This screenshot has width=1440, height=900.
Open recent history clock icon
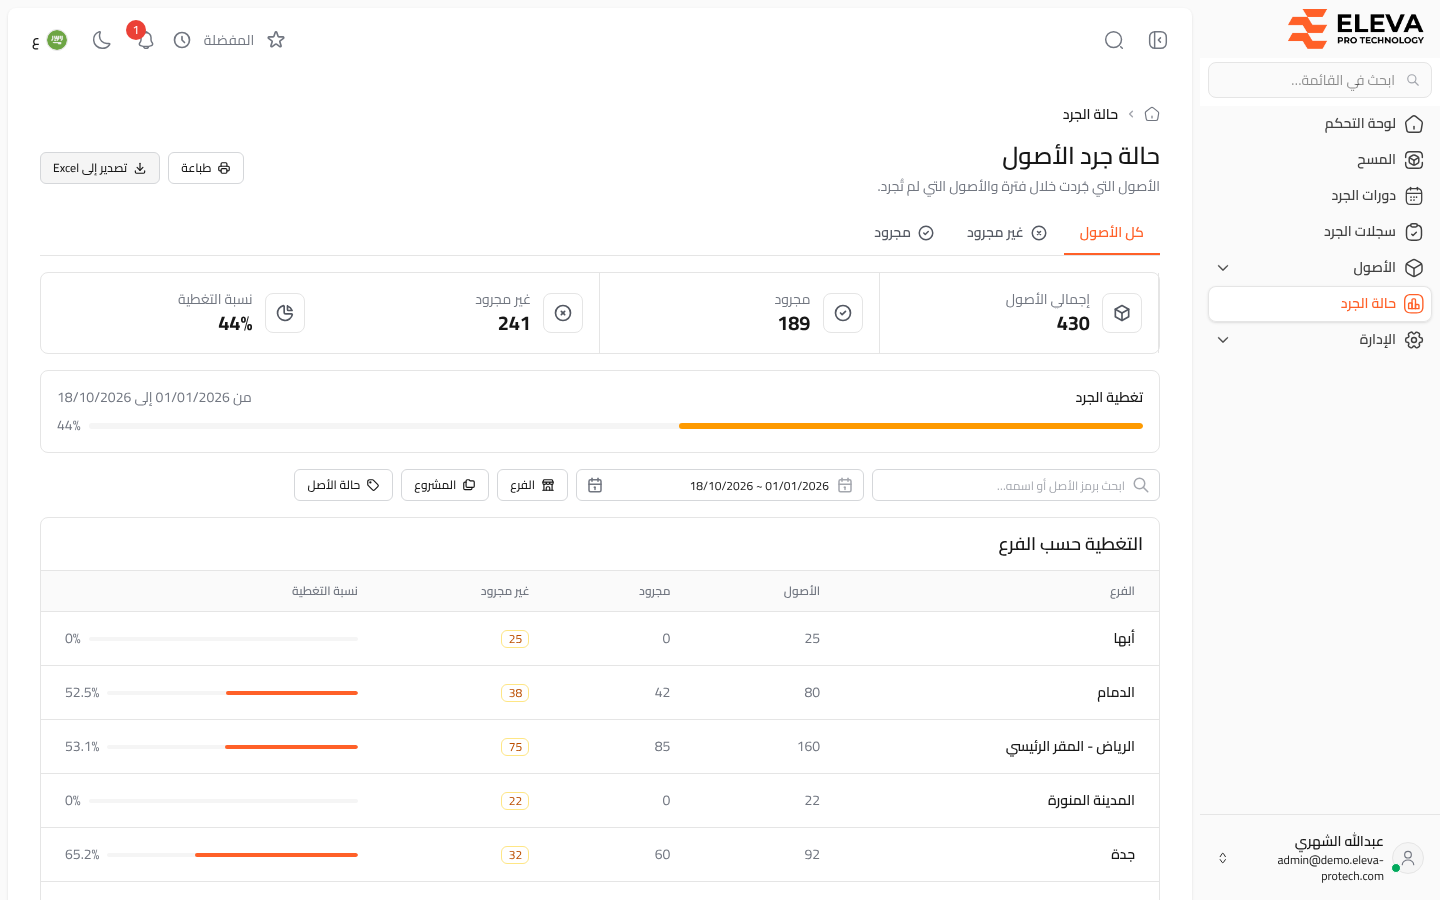point(182,40)
